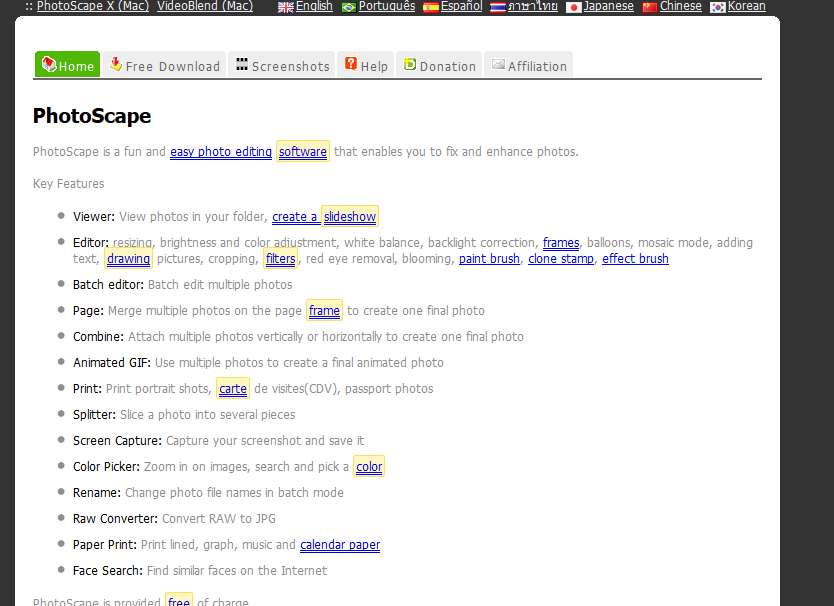Click the 'Screen Capture:' feature label
This screenshot has width=834, height=606.
[x=117, y=441]
